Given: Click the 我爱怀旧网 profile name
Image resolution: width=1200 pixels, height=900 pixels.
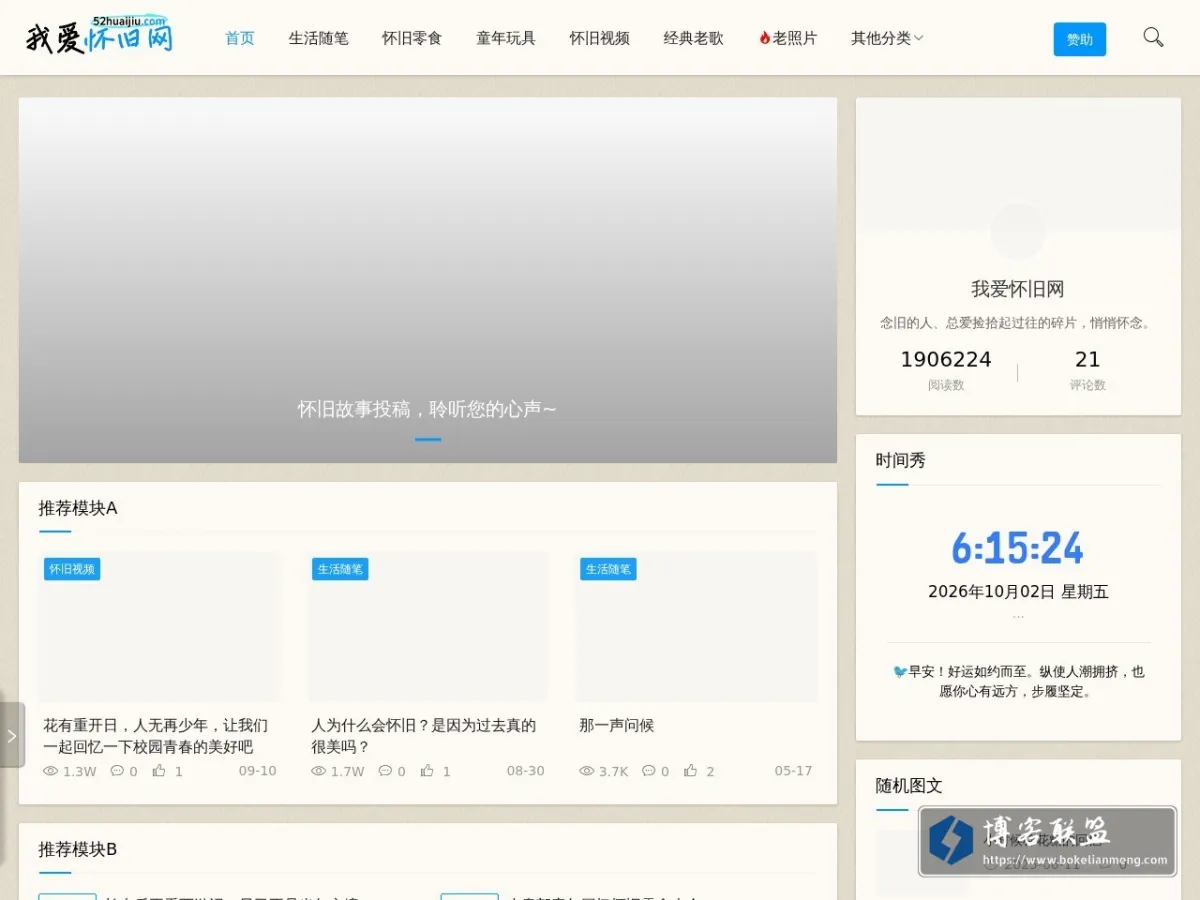Looking at the screenshot, I should click(1018, 289).
